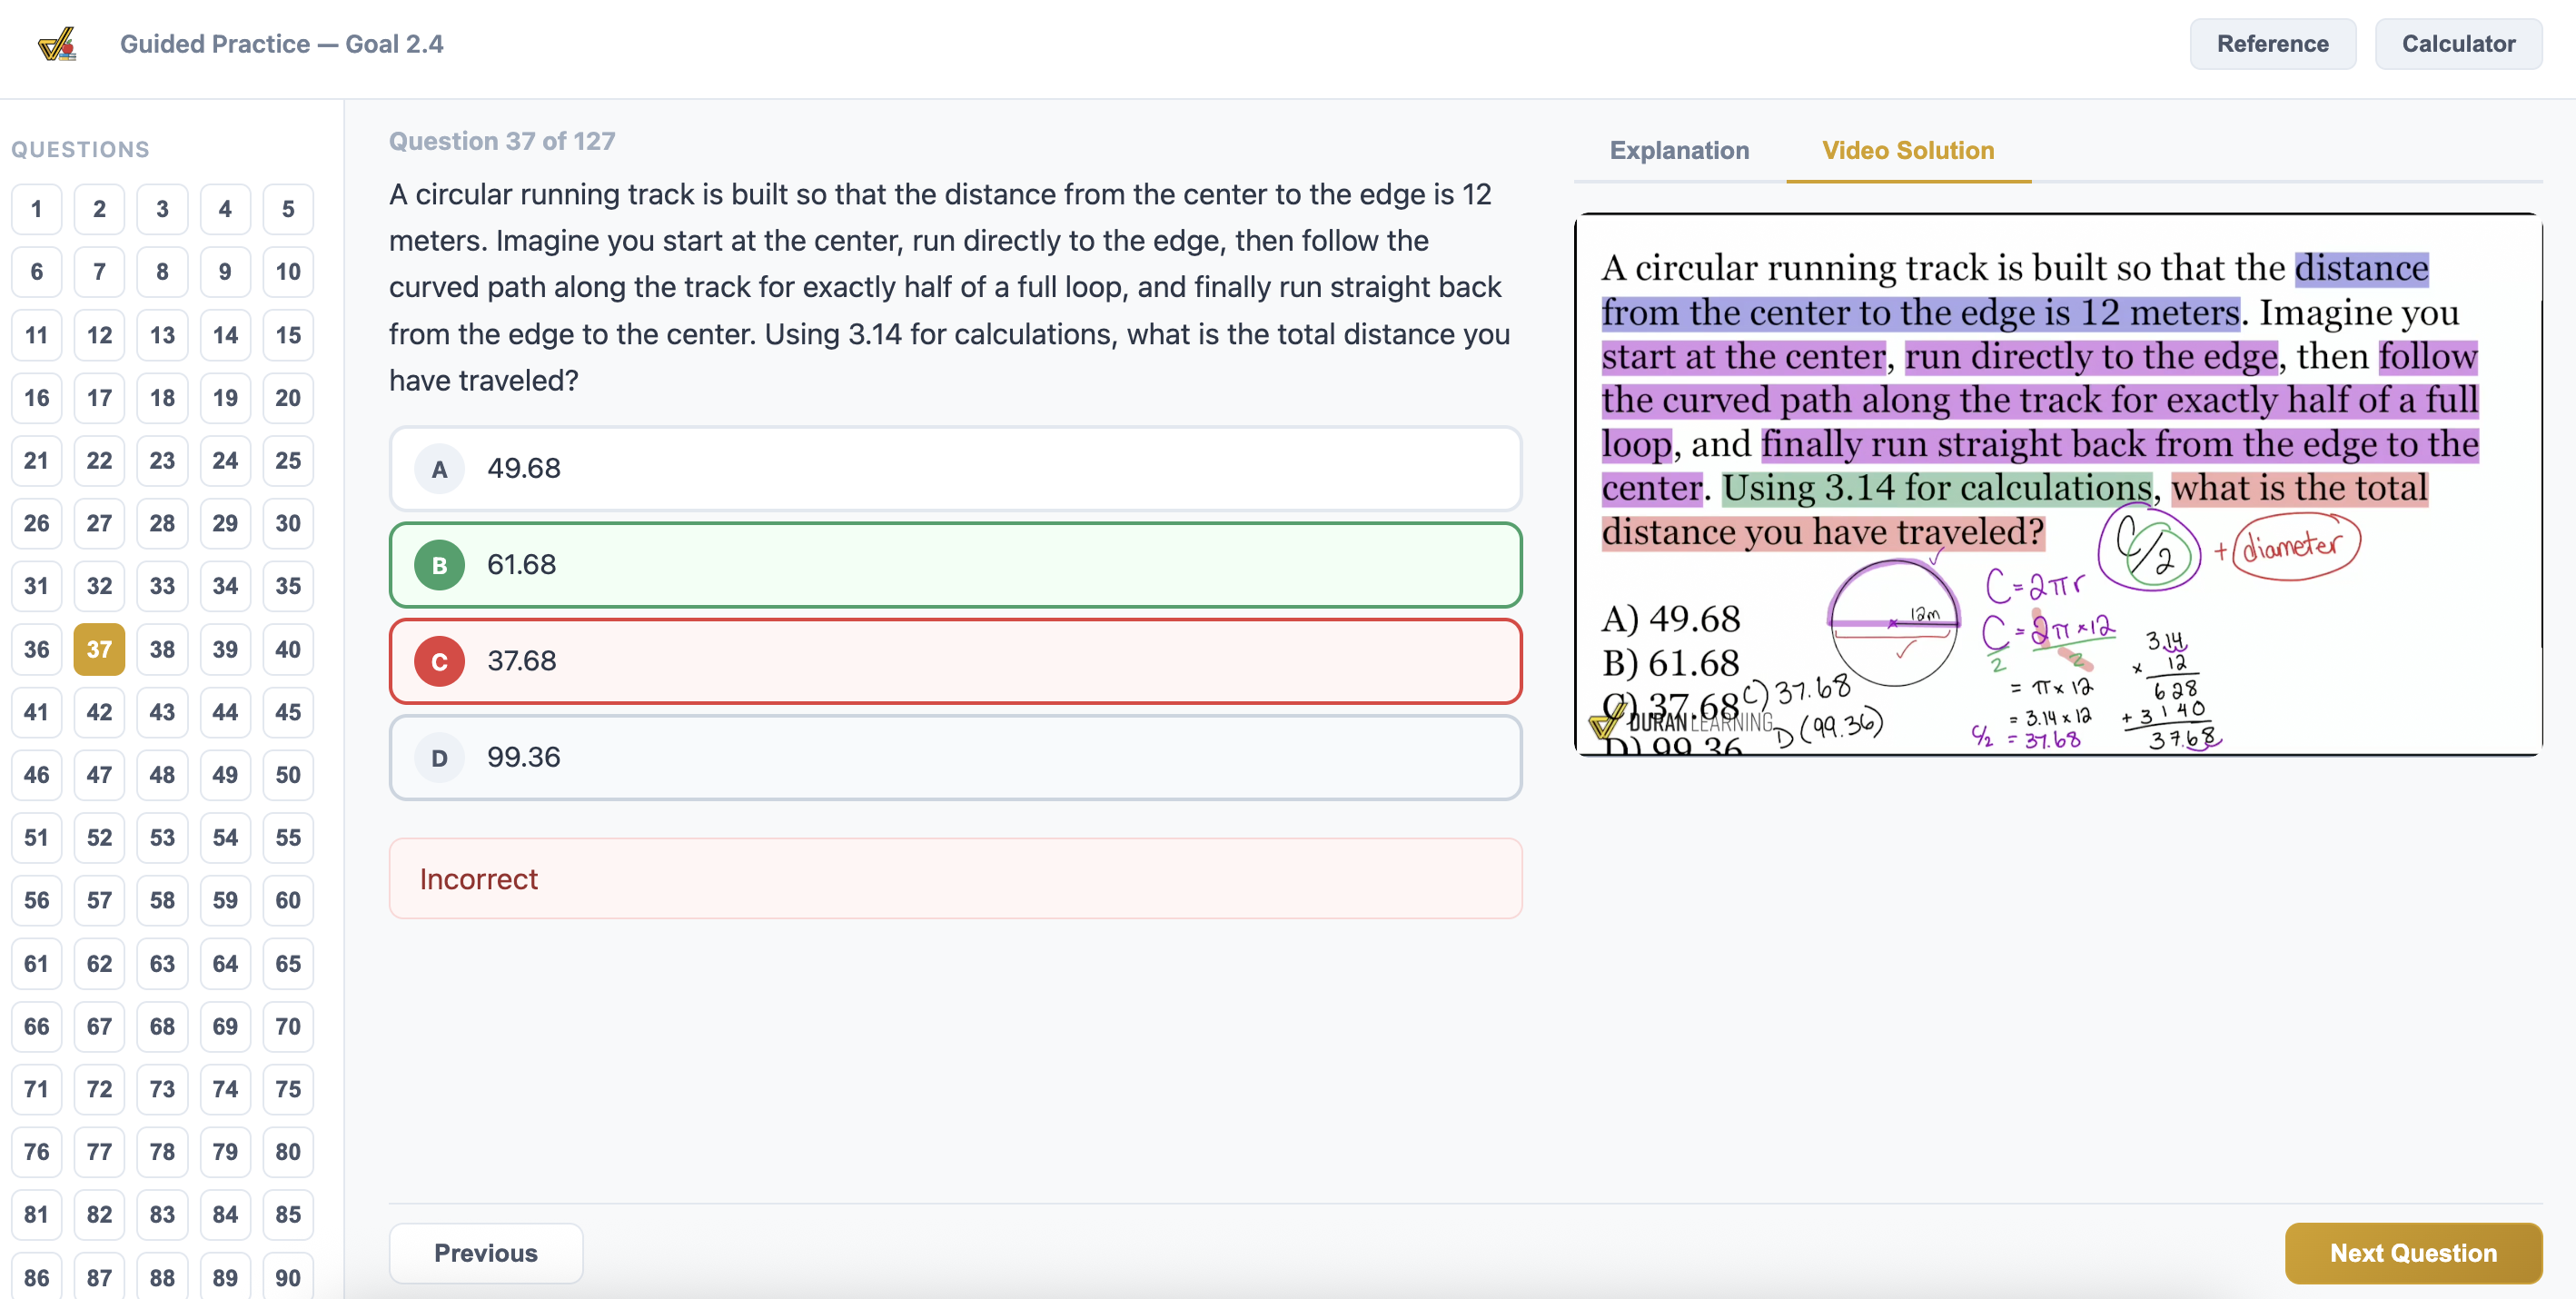Go to the Previous question
This screenshot has width=2576, height=1299.
486,1252
